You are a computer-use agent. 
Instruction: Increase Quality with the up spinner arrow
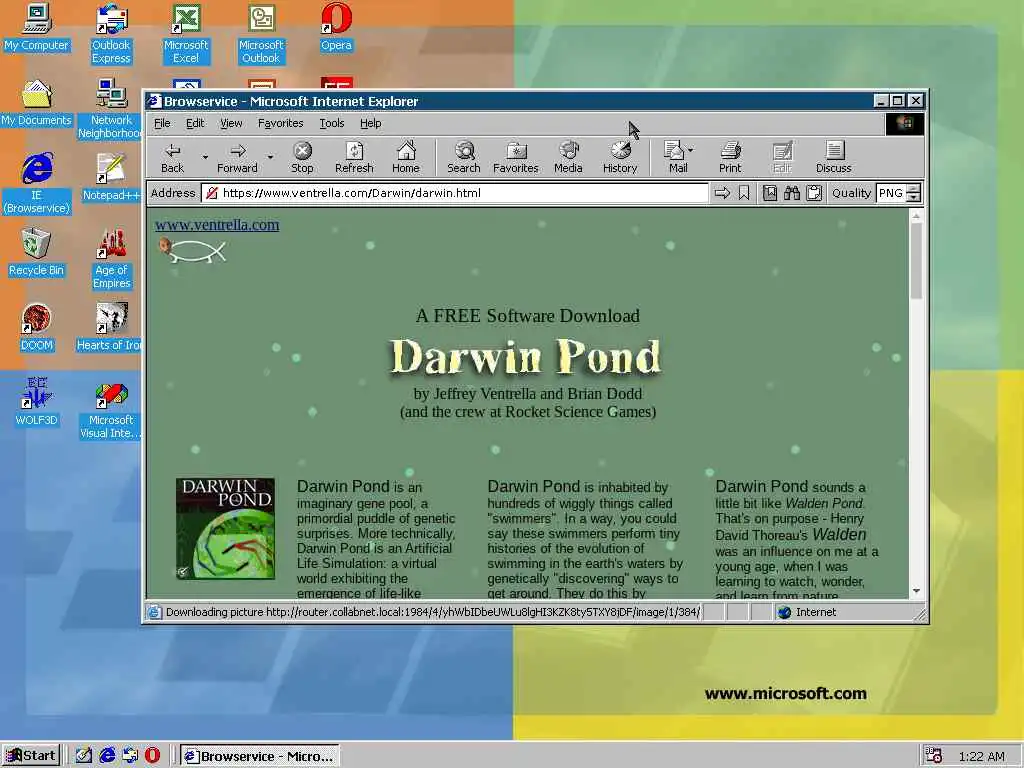click(x=914, y=189)
